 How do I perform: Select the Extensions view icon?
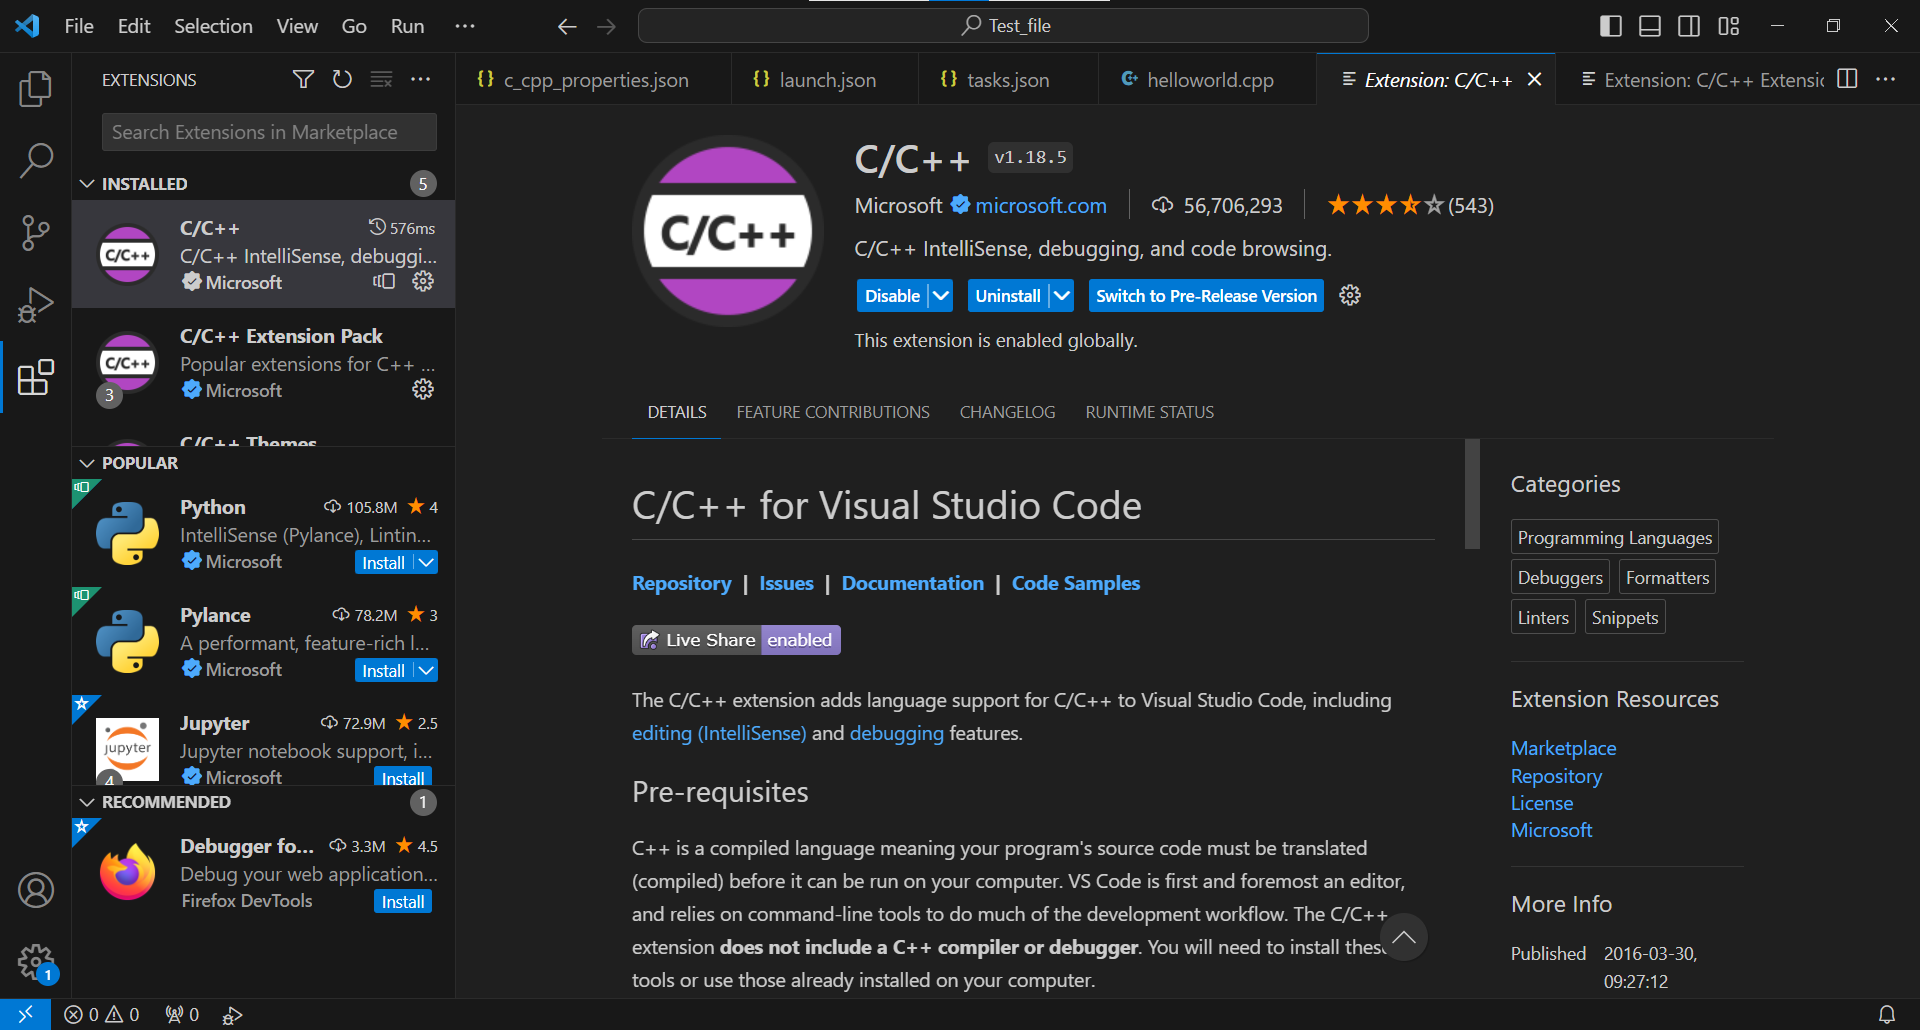[x=36, y=377]
